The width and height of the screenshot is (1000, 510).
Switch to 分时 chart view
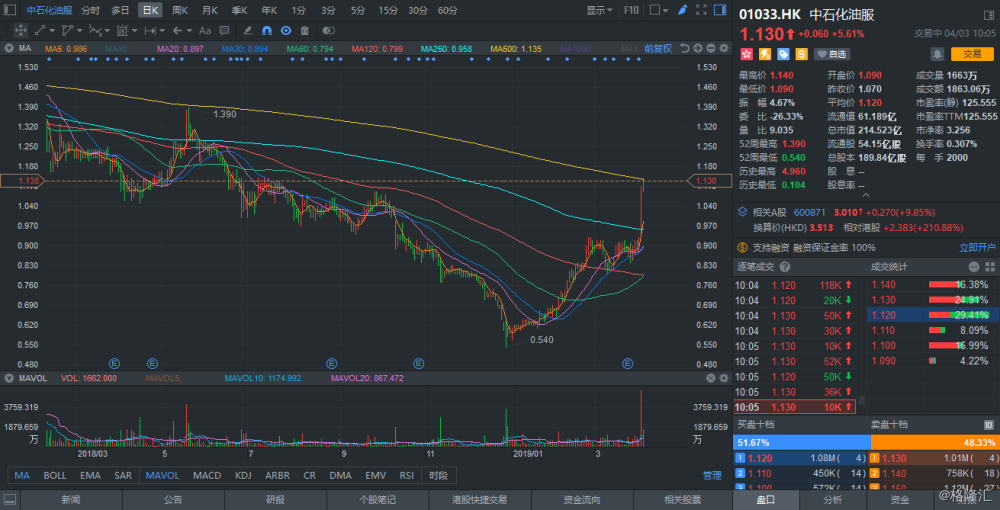[x=91, y=10]
